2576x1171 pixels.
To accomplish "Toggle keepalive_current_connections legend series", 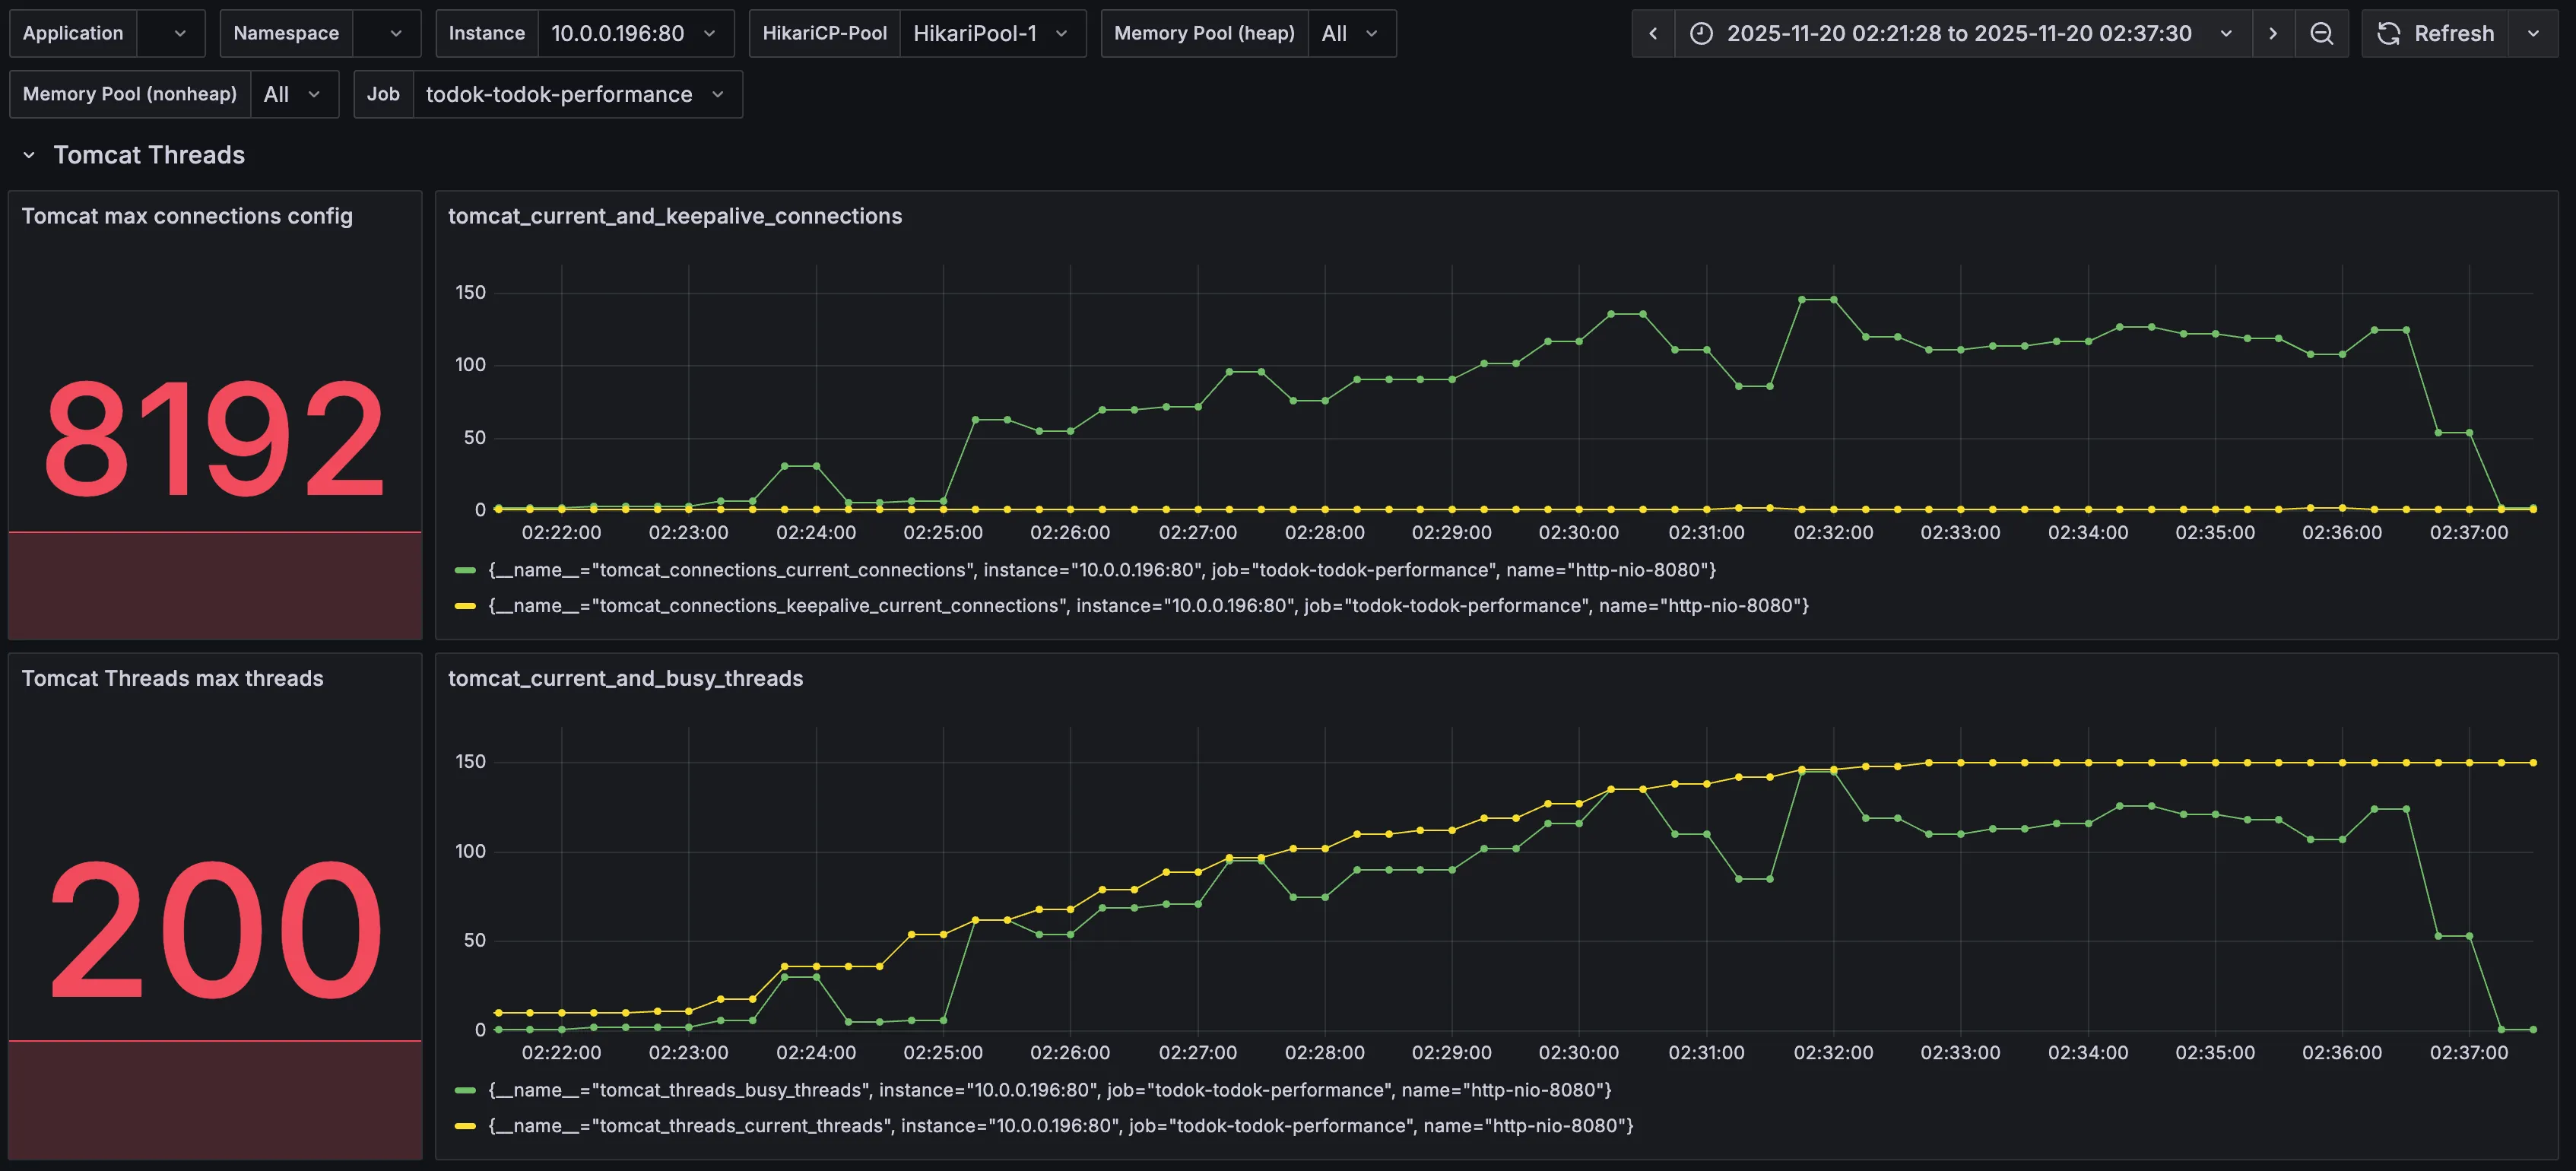I will point(1147,606).
